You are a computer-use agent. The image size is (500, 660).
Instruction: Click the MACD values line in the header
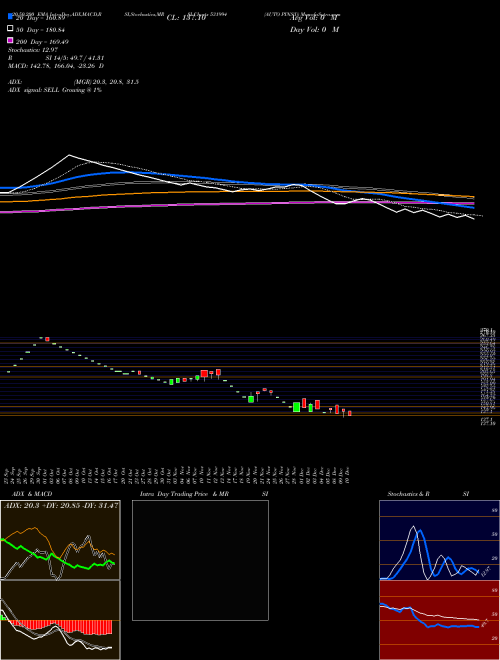tap(56, 66)
